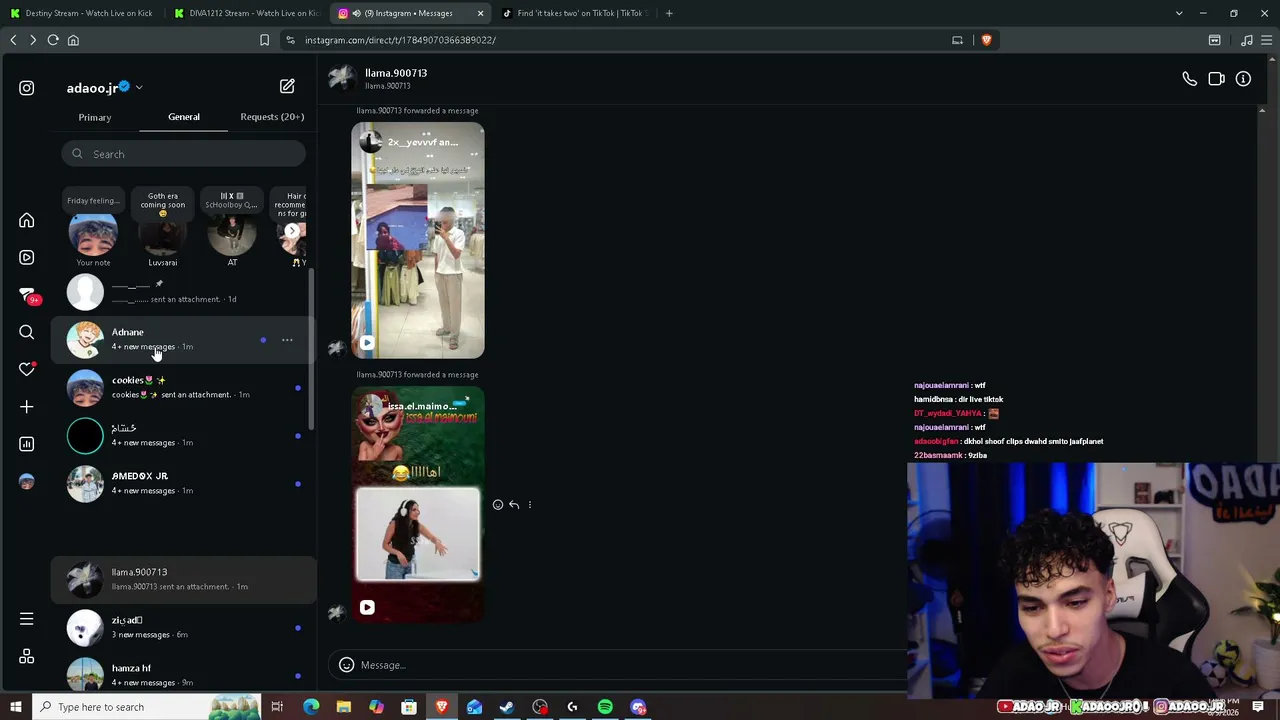Open hamza hf conversation

(x=183, y=675)
